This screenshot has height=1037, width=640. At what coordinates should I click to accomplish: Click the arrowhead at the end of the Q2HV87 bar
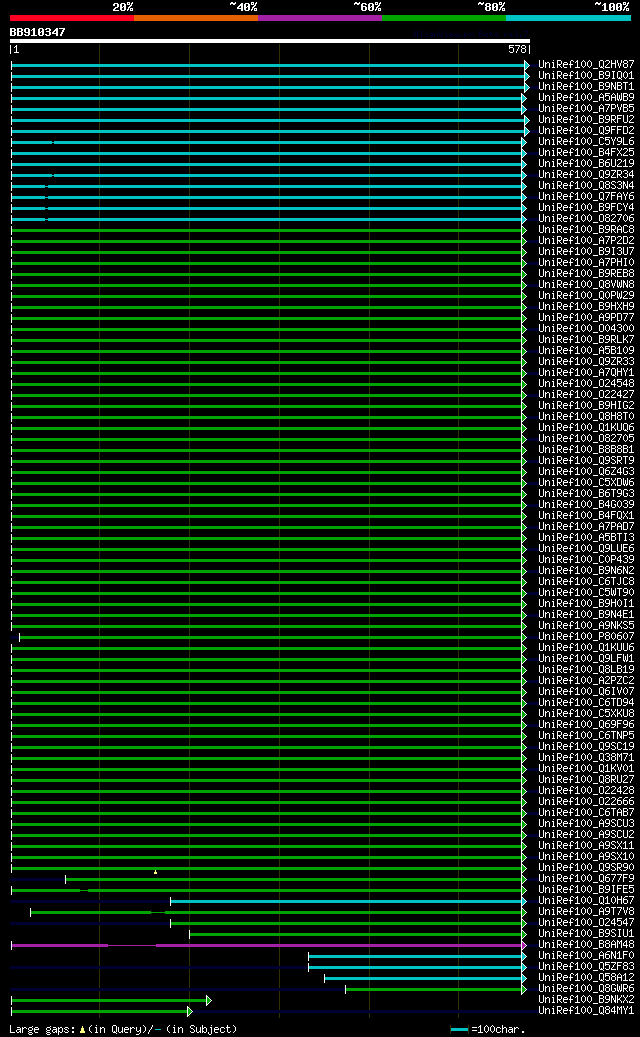[x=527, y=65]
